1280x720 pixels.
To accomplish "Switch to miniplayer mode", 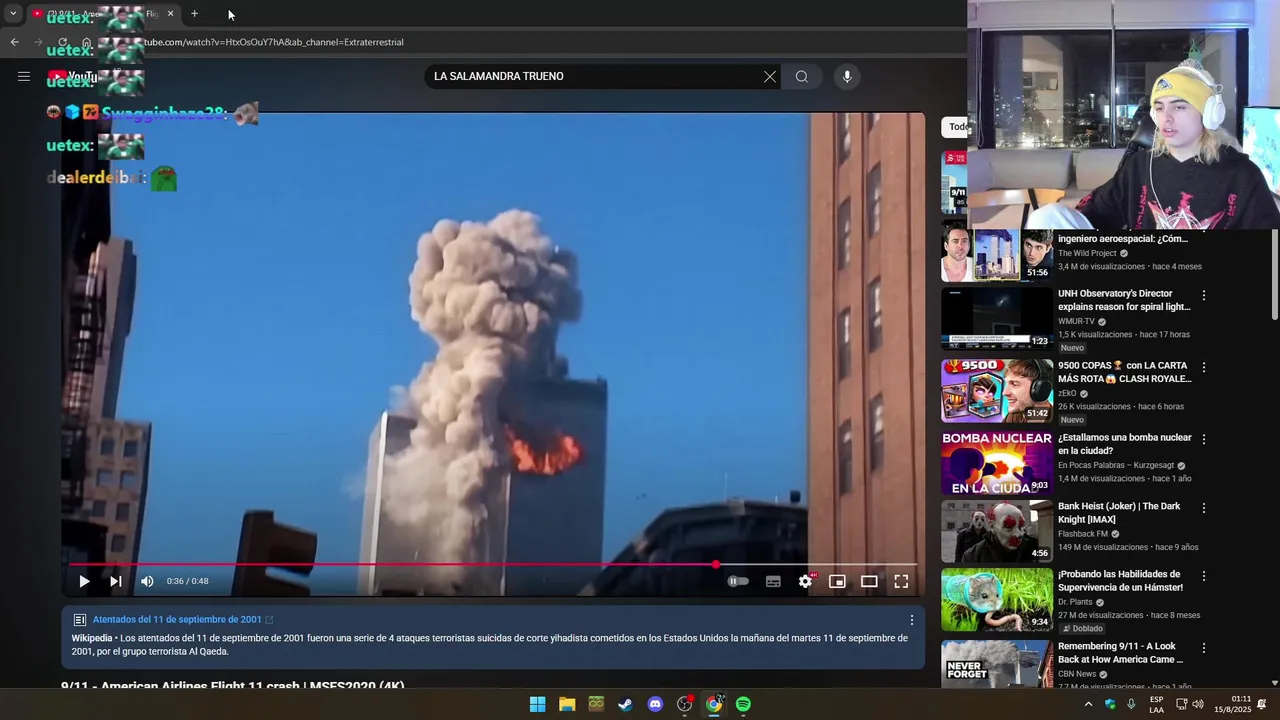I will (x=837, y=581).
